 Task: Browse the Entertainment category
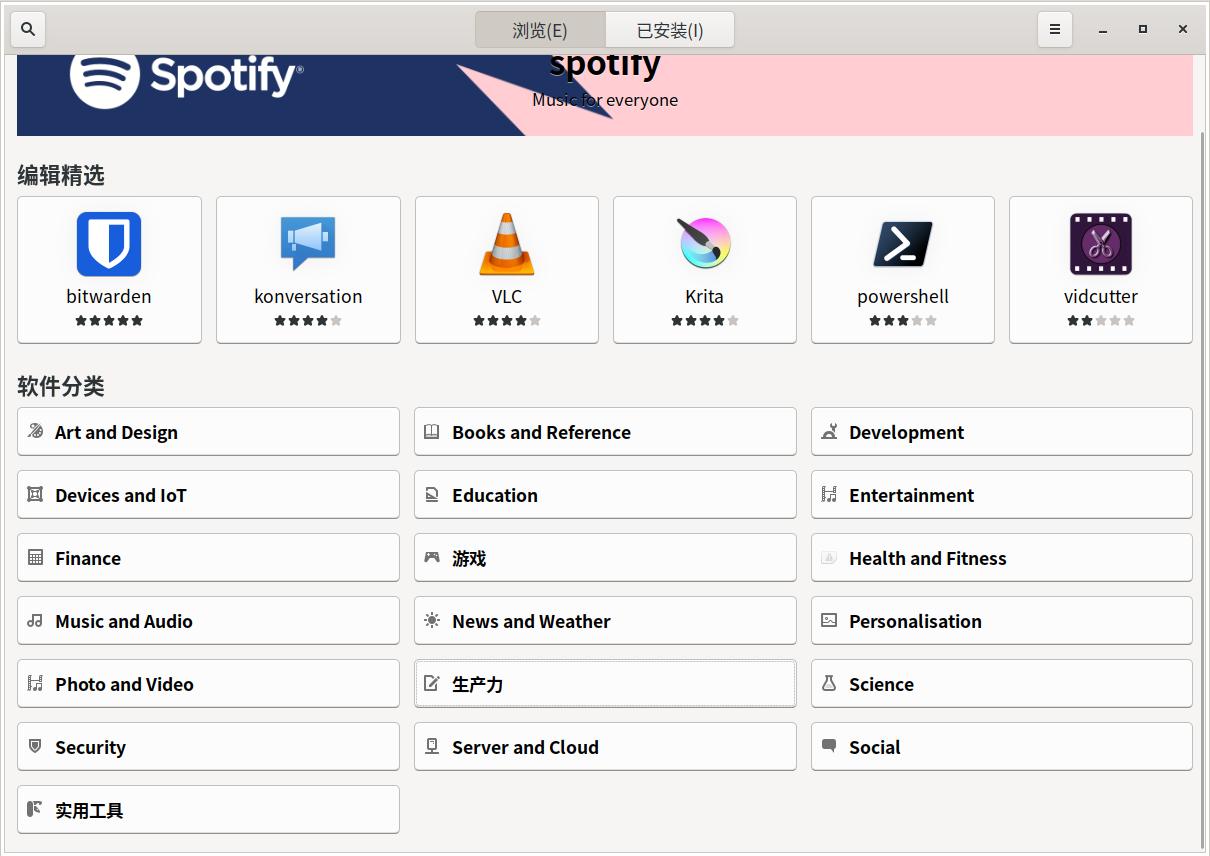click(x=1002, y=495)
